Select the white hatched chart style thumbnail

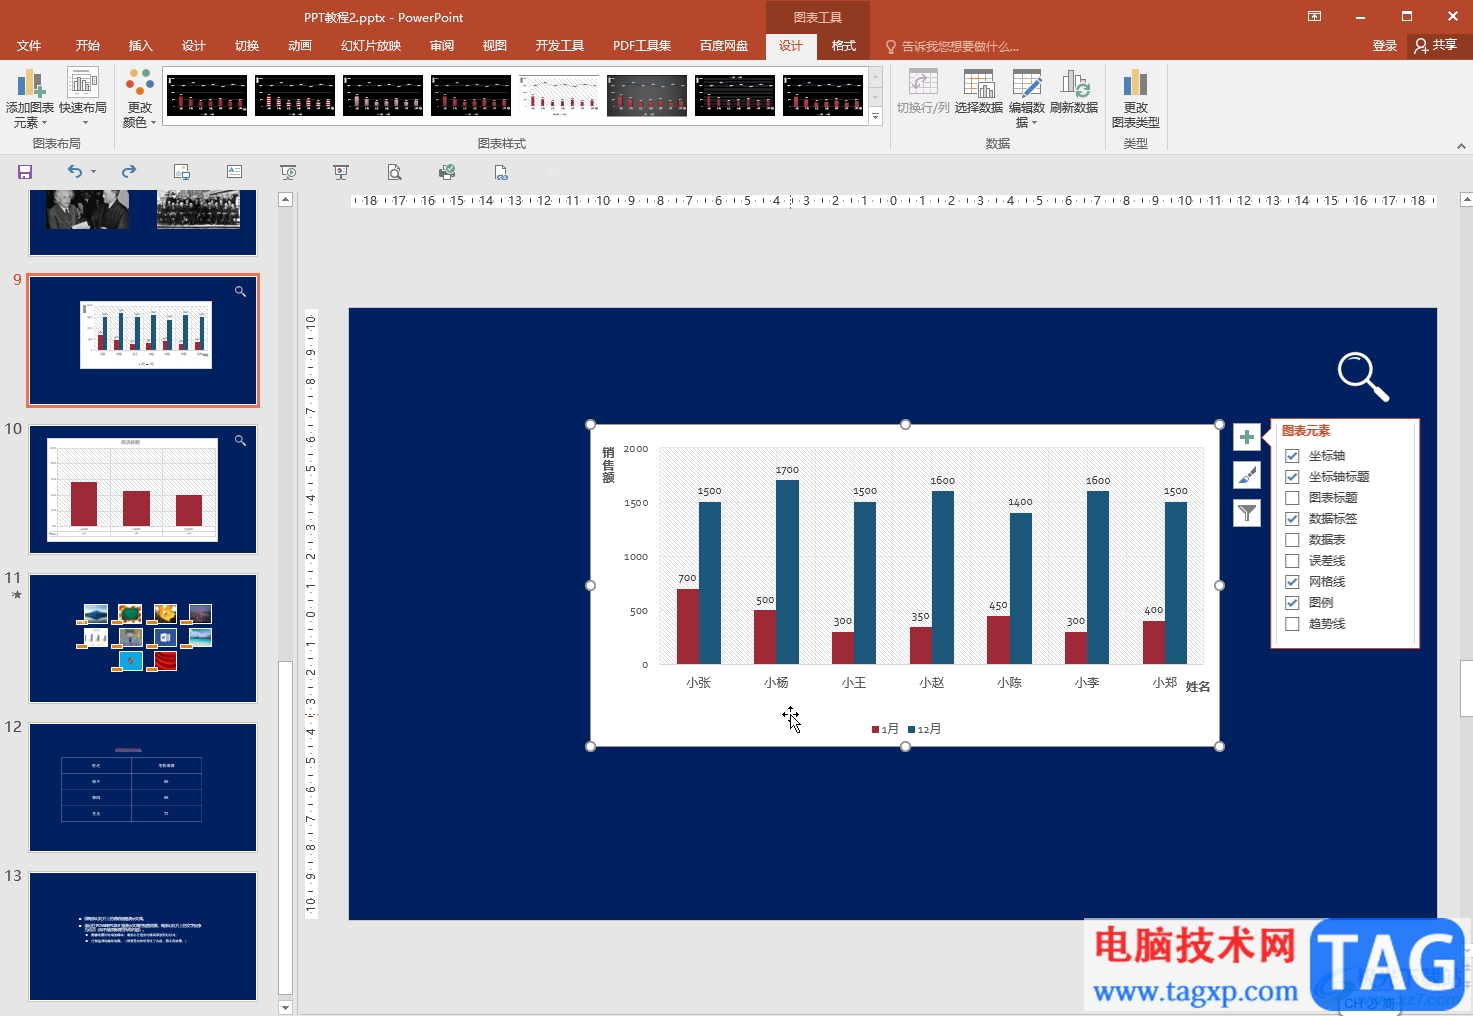[x=559, y=96]
